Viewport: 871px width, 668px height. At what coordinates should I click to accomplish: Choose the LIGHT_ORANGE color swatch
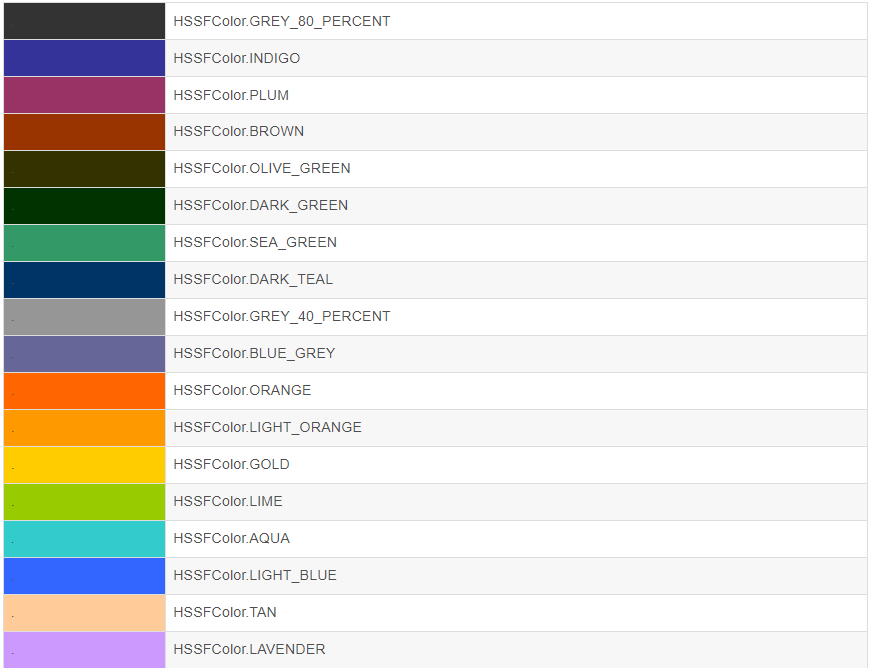84,428
